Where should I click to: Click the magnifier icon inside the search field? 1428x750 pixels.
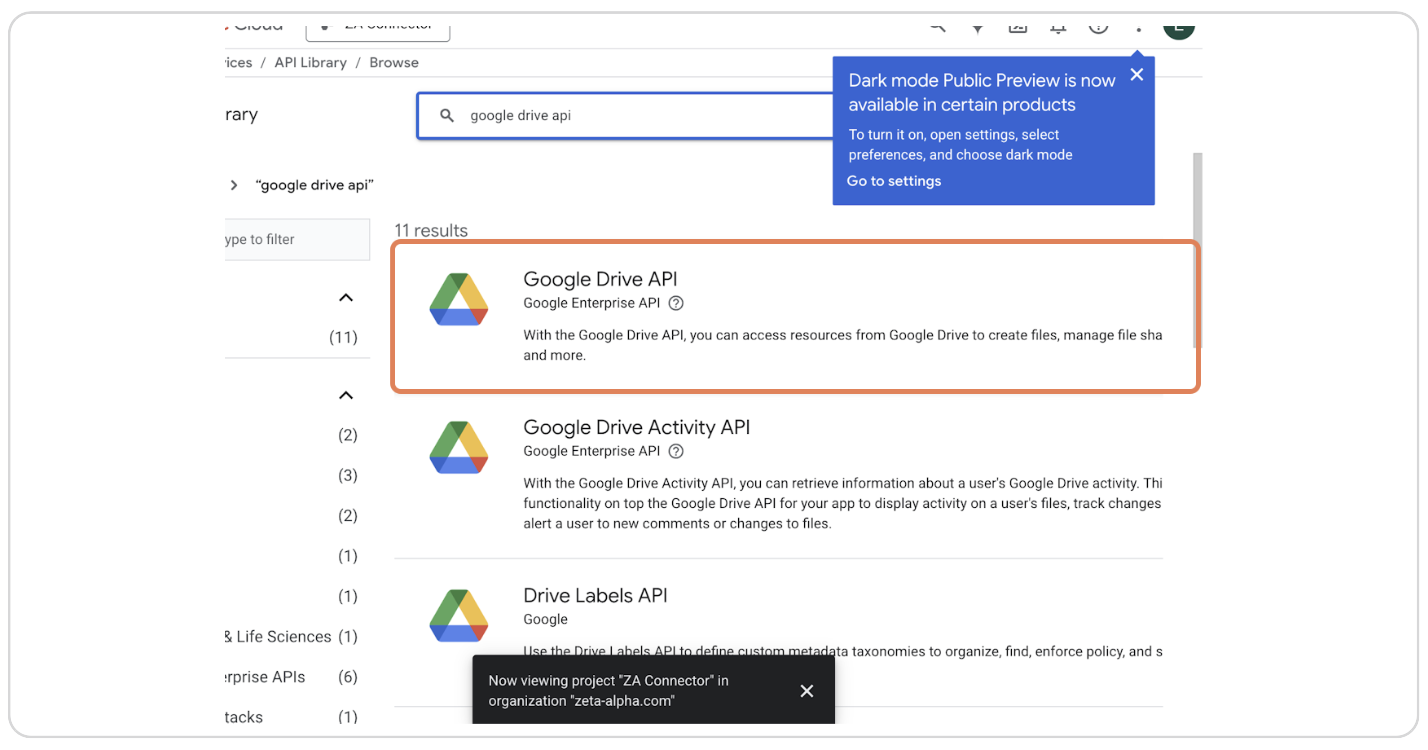pyautogui.click(x=447, y=115)
